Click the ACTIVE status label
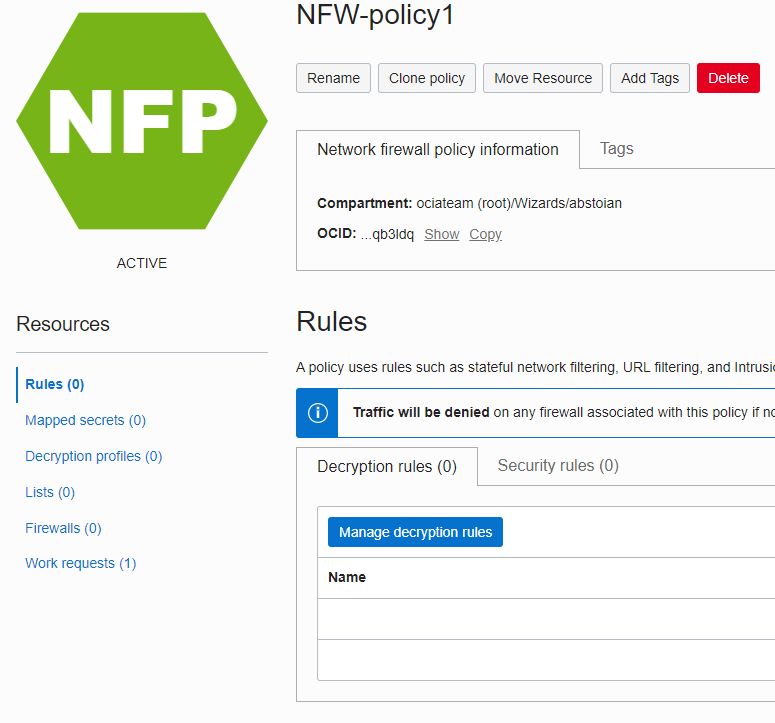 (x=142, y=263)
